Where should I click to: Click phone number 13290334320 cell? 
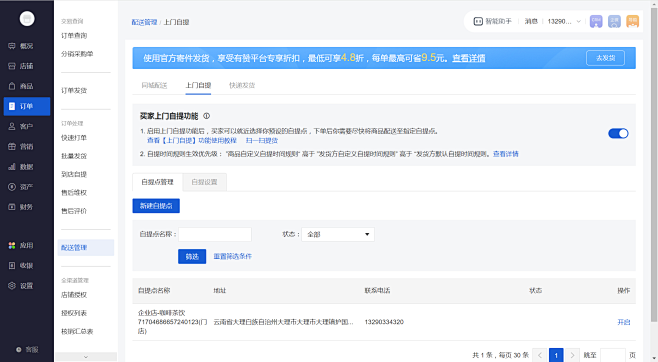(x=384, y=322)
